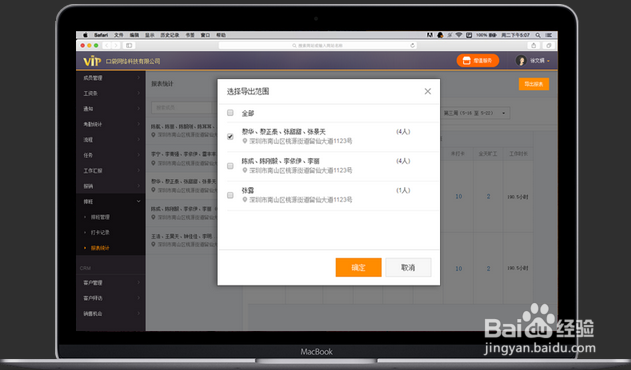Open the 书签 menu
631x370 pixels.
[x=190, y=35]
